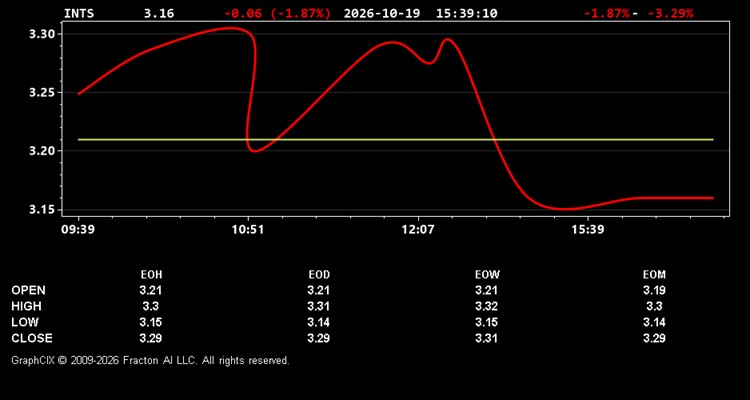Click the 15:39 time axis label
This screenshot has height=400, width=750.
587,229
